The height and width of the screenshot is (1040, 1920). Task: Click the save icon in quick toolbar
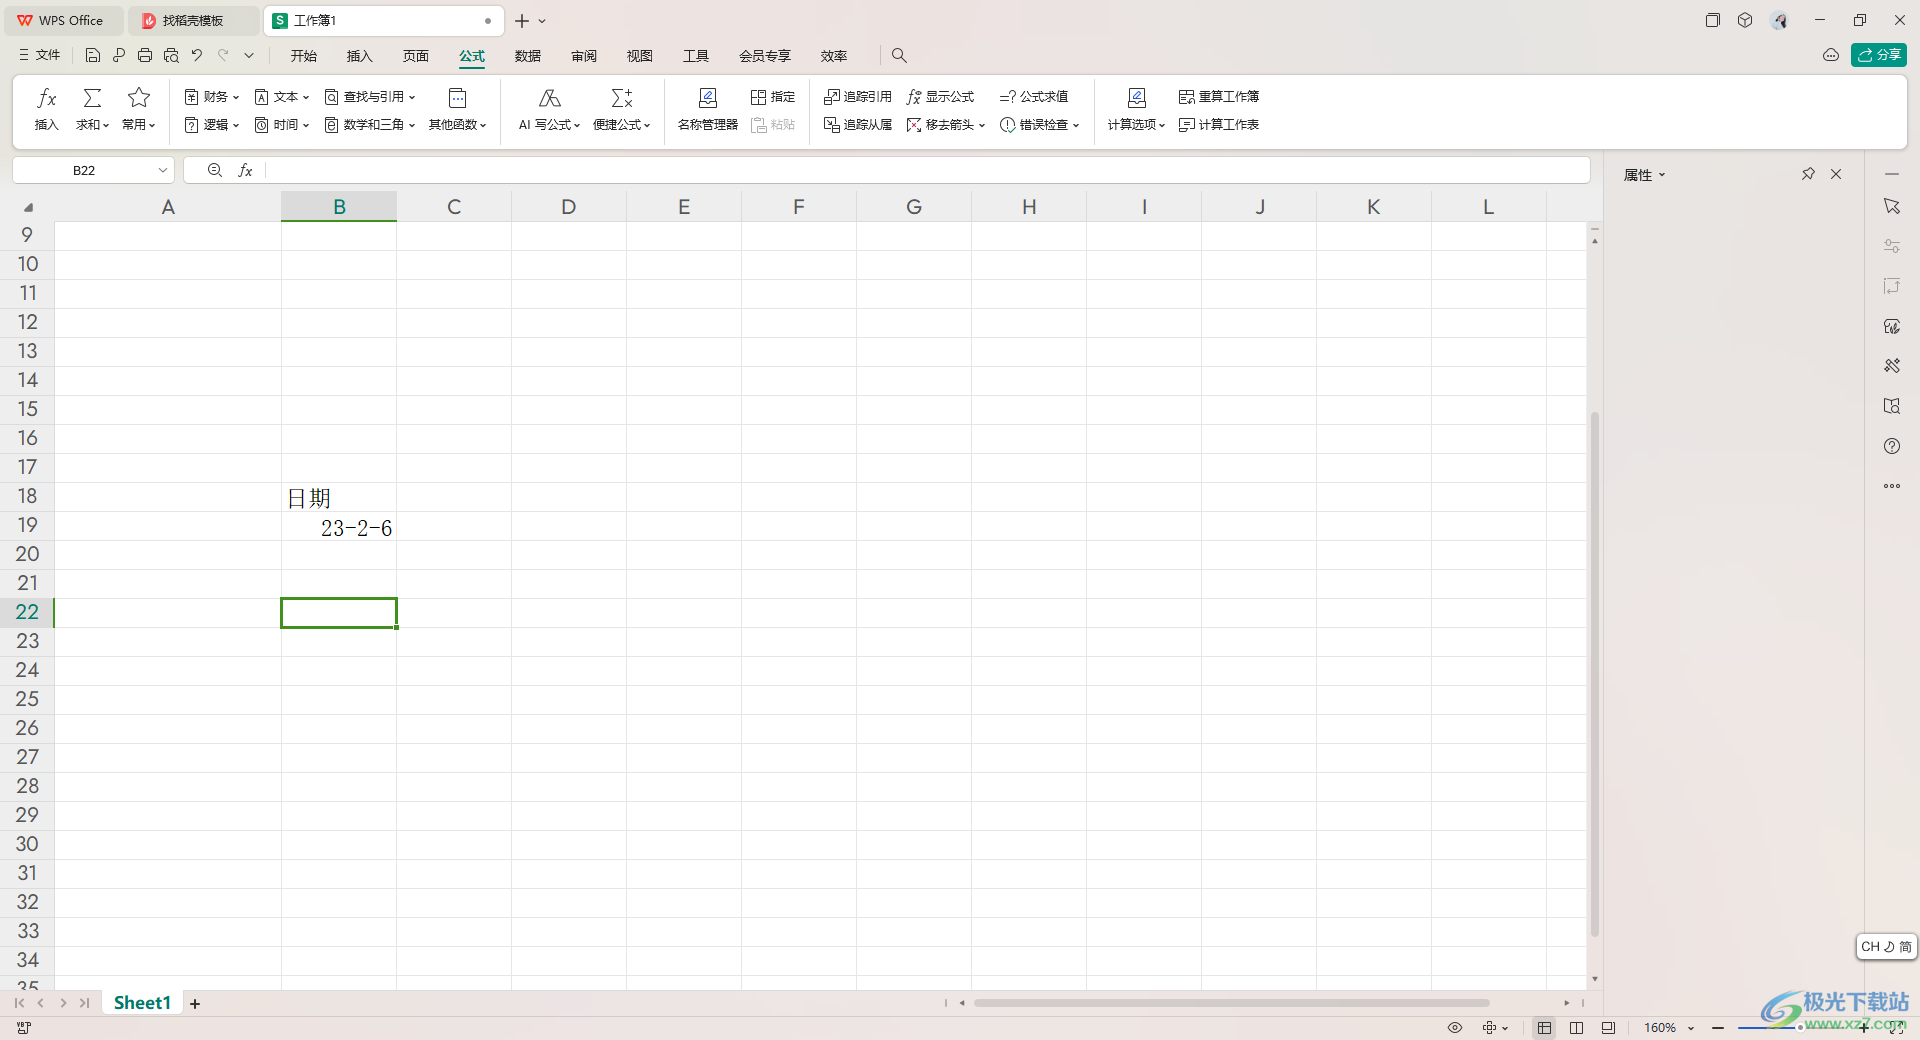pyautogui.click(x=93, y=56)
